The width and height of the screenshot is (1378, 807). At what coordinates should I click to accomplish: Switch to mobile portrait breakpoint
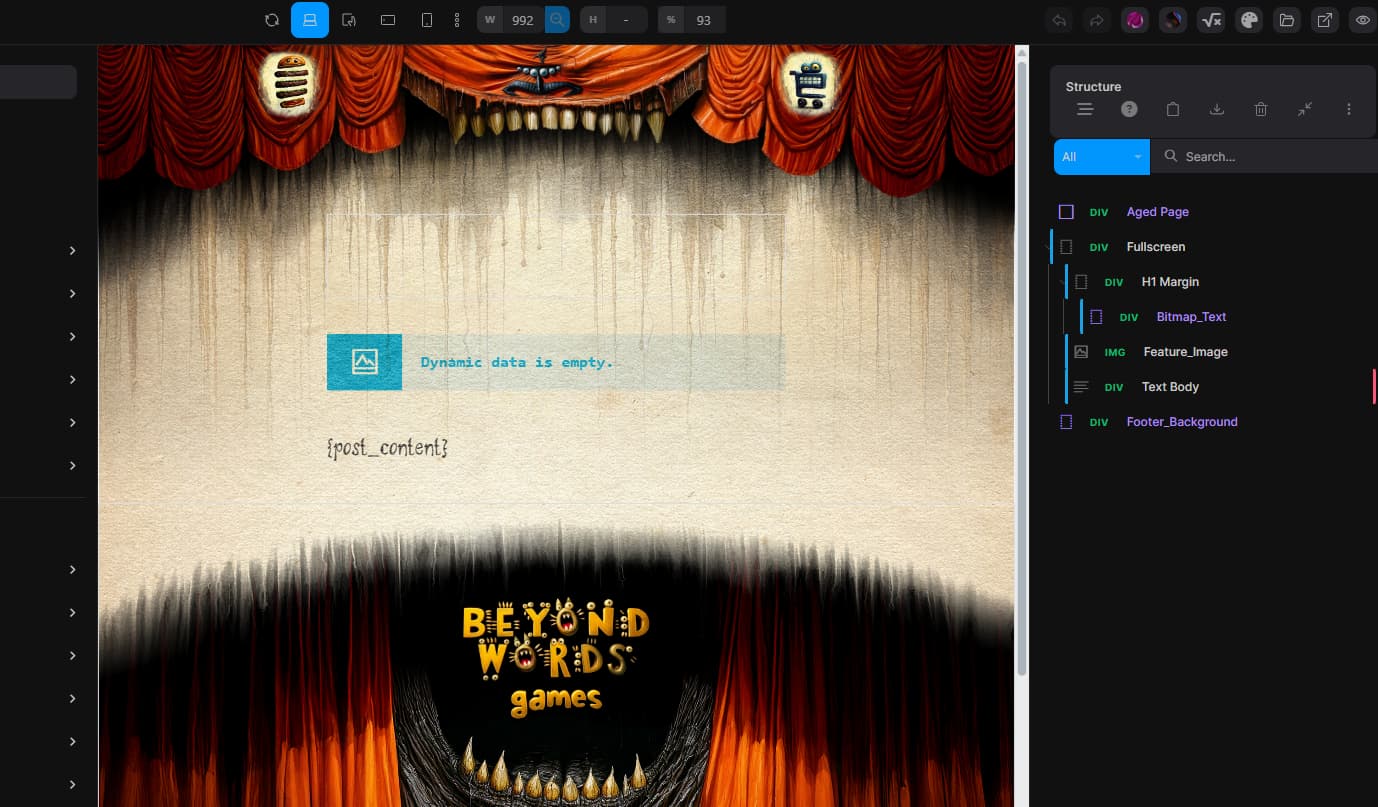427,20
